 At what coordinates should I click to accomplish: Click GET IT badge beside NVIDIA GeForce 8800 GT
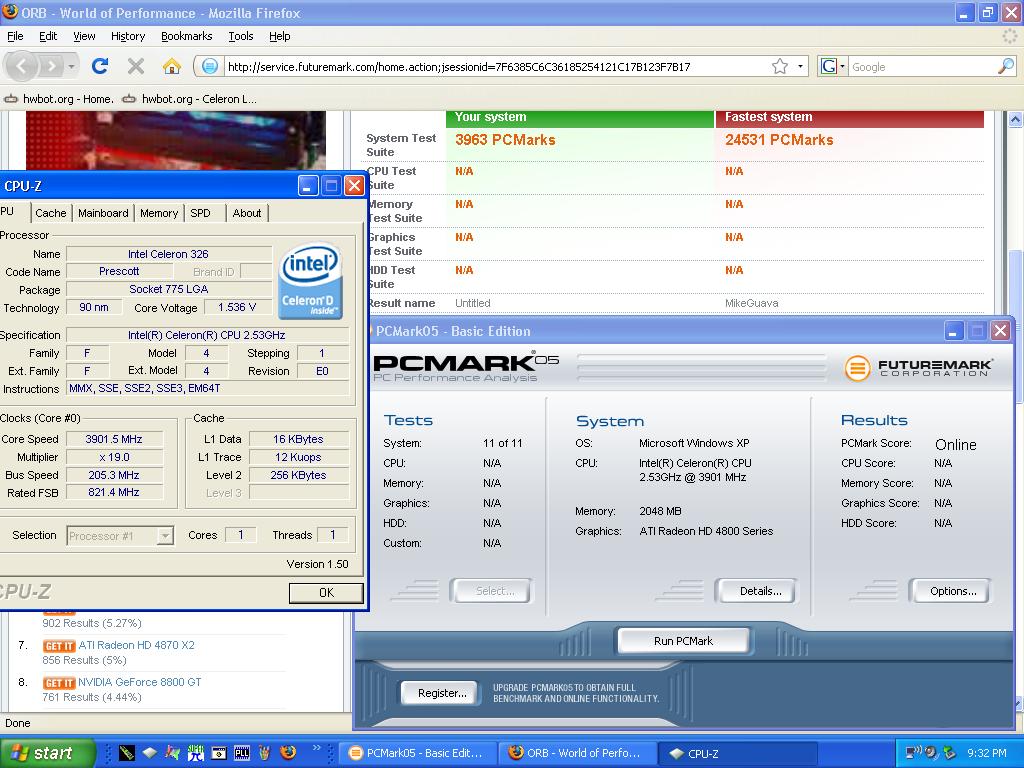59,682
